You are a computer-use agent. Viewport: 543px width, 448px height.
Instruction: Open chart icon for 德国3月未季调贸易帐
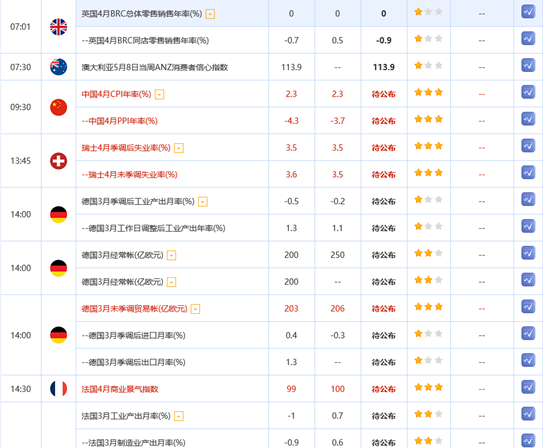point(528,307)
